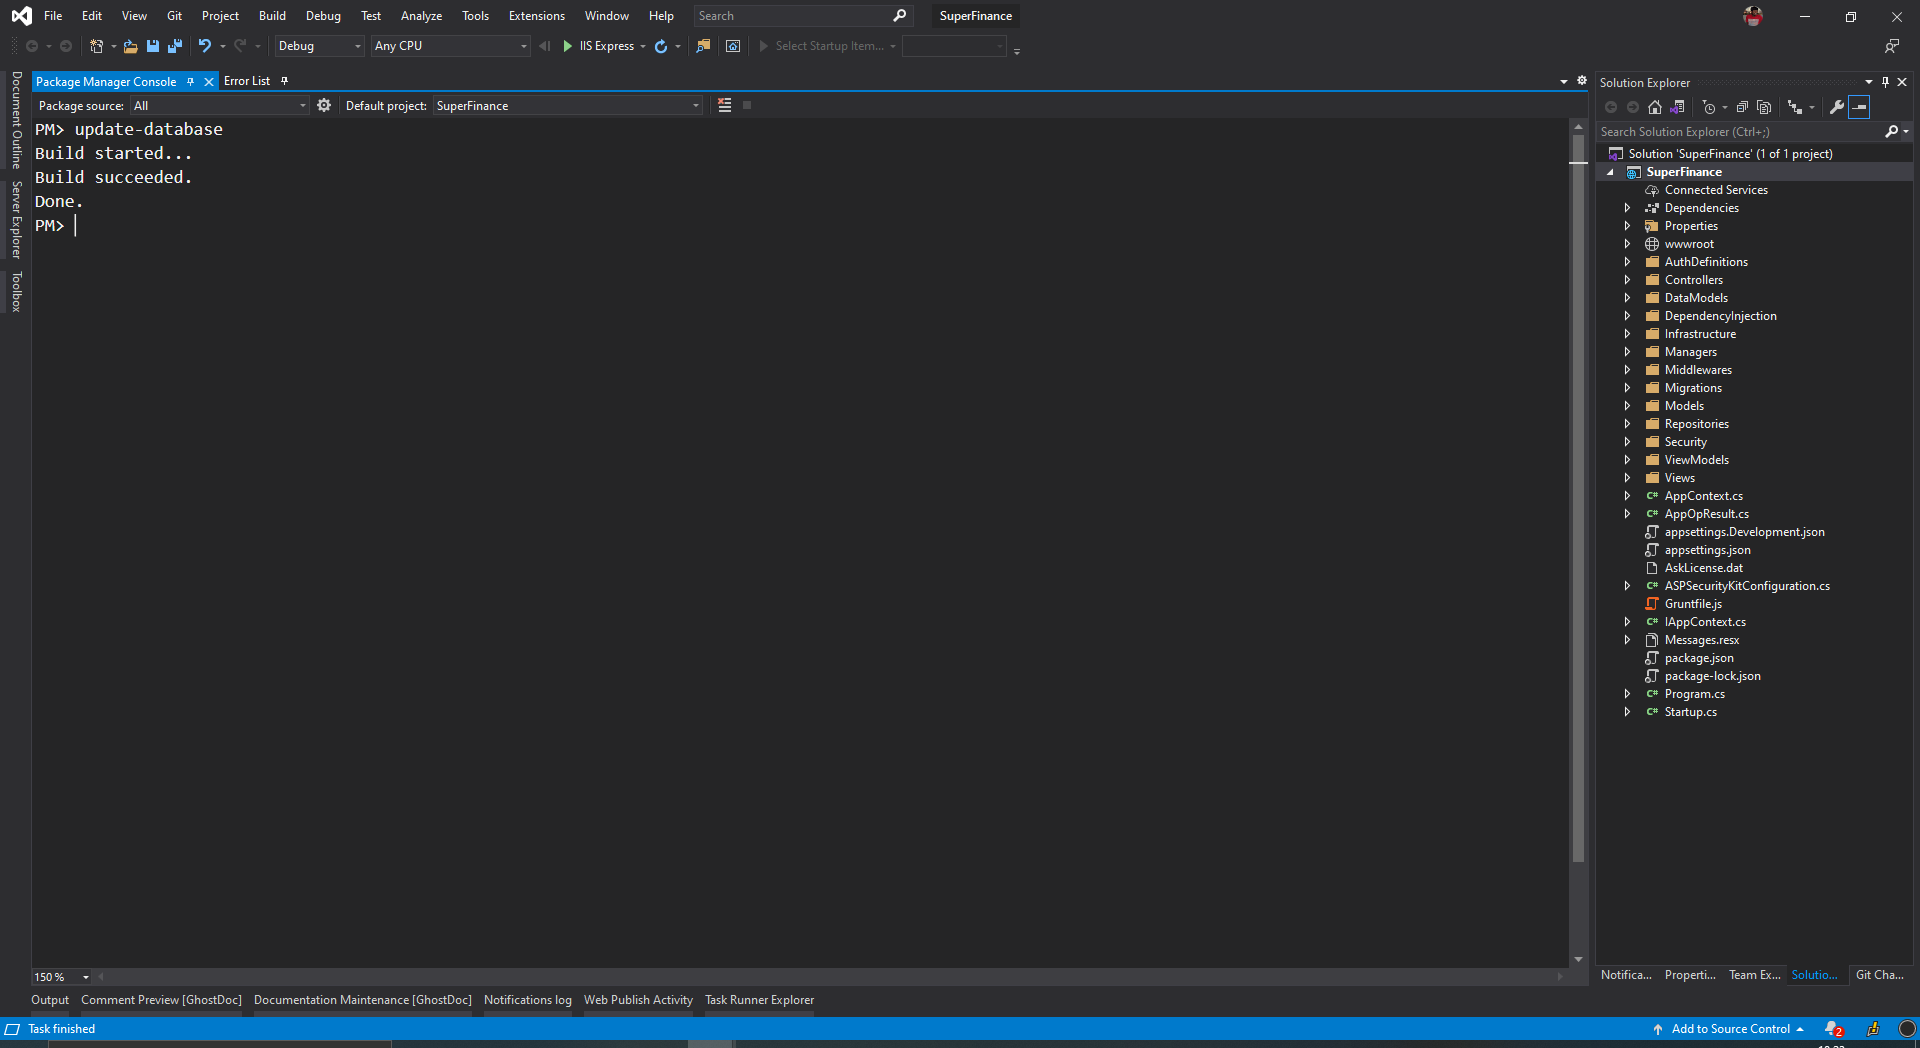Open the Default project dropdown

click(x=567, y=105)
